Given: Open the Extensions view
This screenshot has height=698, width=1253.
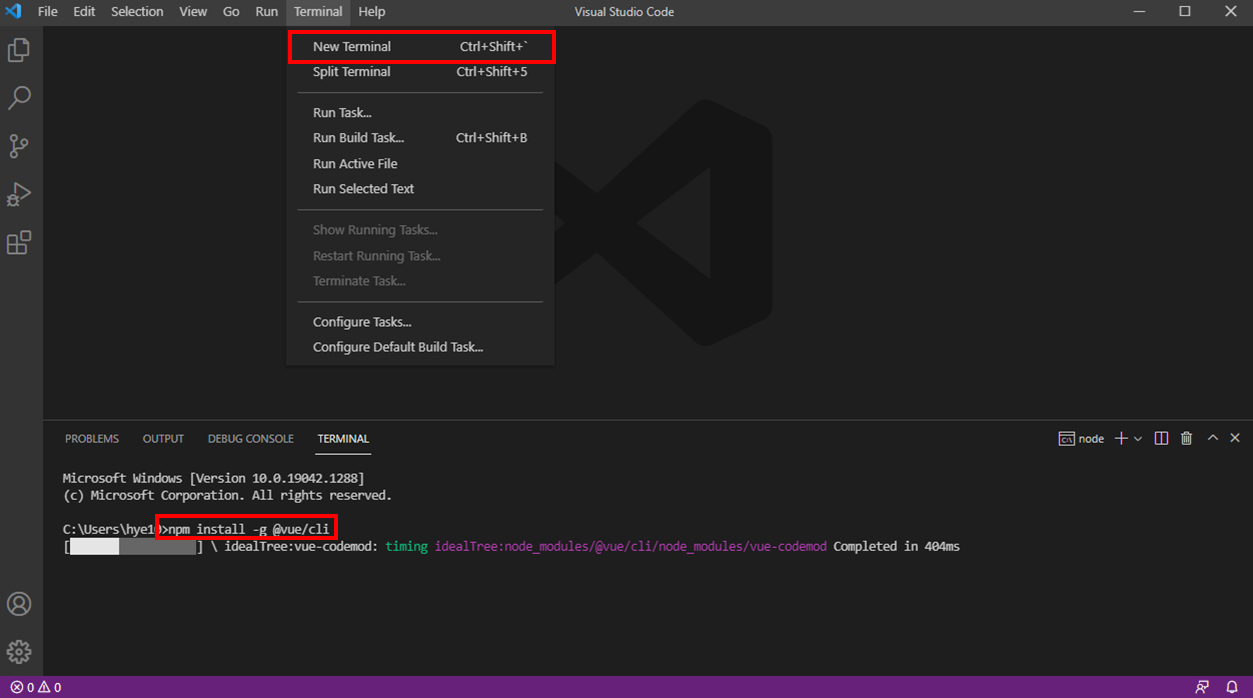Looking at the screenshot, I should tap(19, 242).
